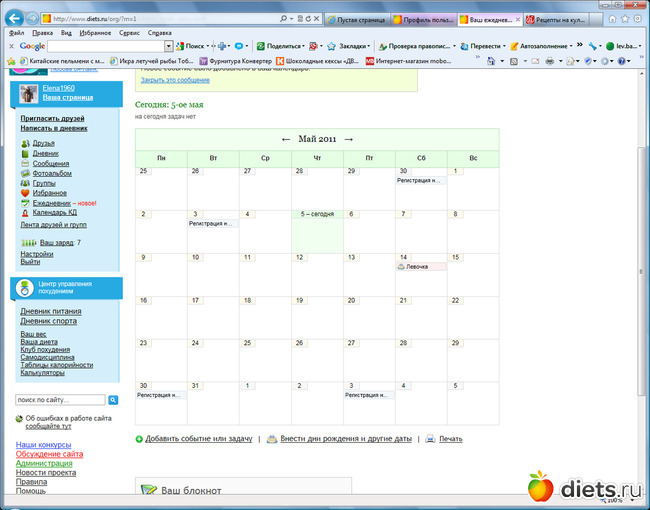650x510 pixels.
Task: Click the Friends (Друзья) sidebar icon
Action: click(x=25, y=143)
